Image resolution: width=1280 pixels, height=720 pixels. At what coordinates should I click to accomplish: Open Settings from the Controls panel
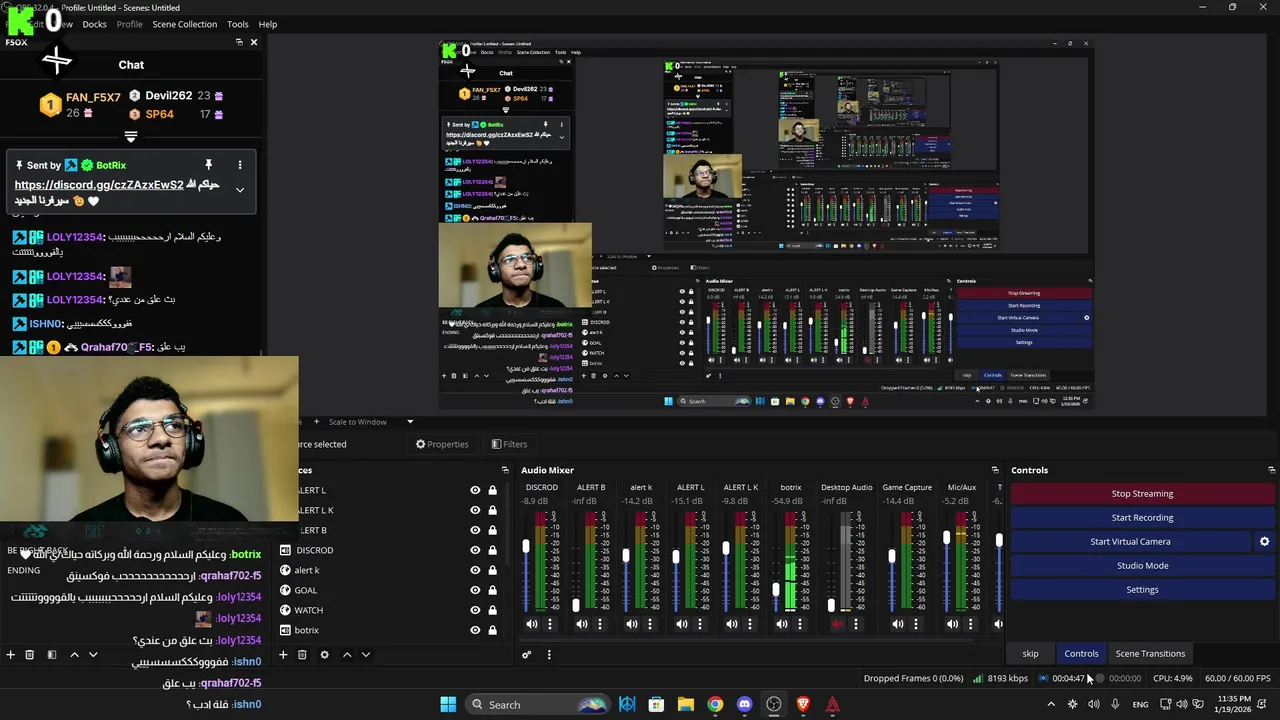1142,590
